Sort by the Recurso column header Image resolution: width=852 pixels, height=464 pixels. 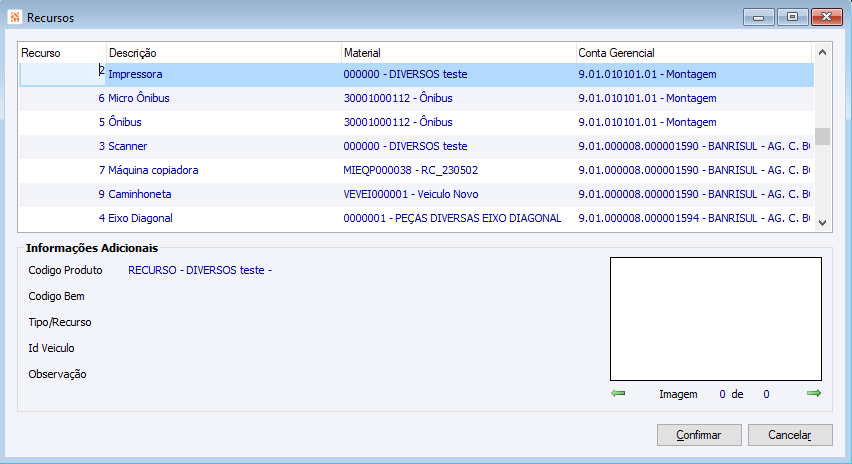click(62, 53)
